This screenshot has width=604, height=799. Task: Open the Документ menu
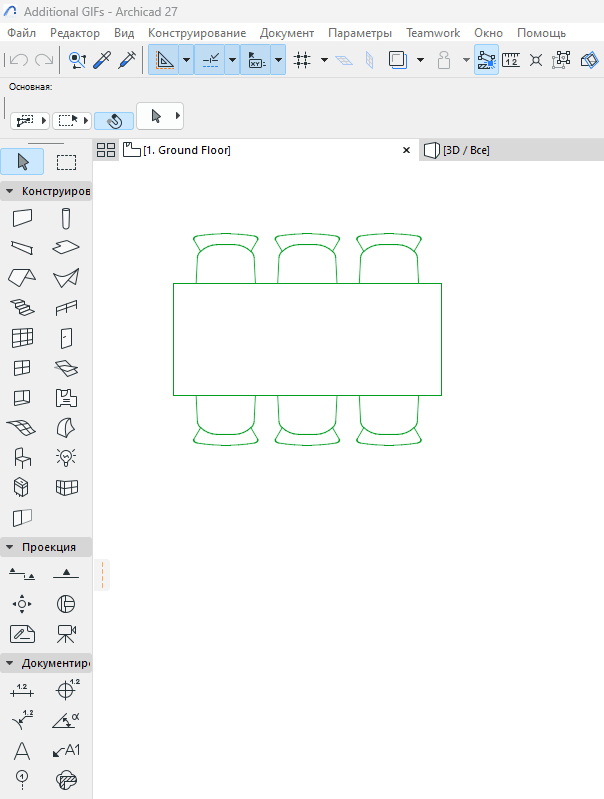(287, 33)
